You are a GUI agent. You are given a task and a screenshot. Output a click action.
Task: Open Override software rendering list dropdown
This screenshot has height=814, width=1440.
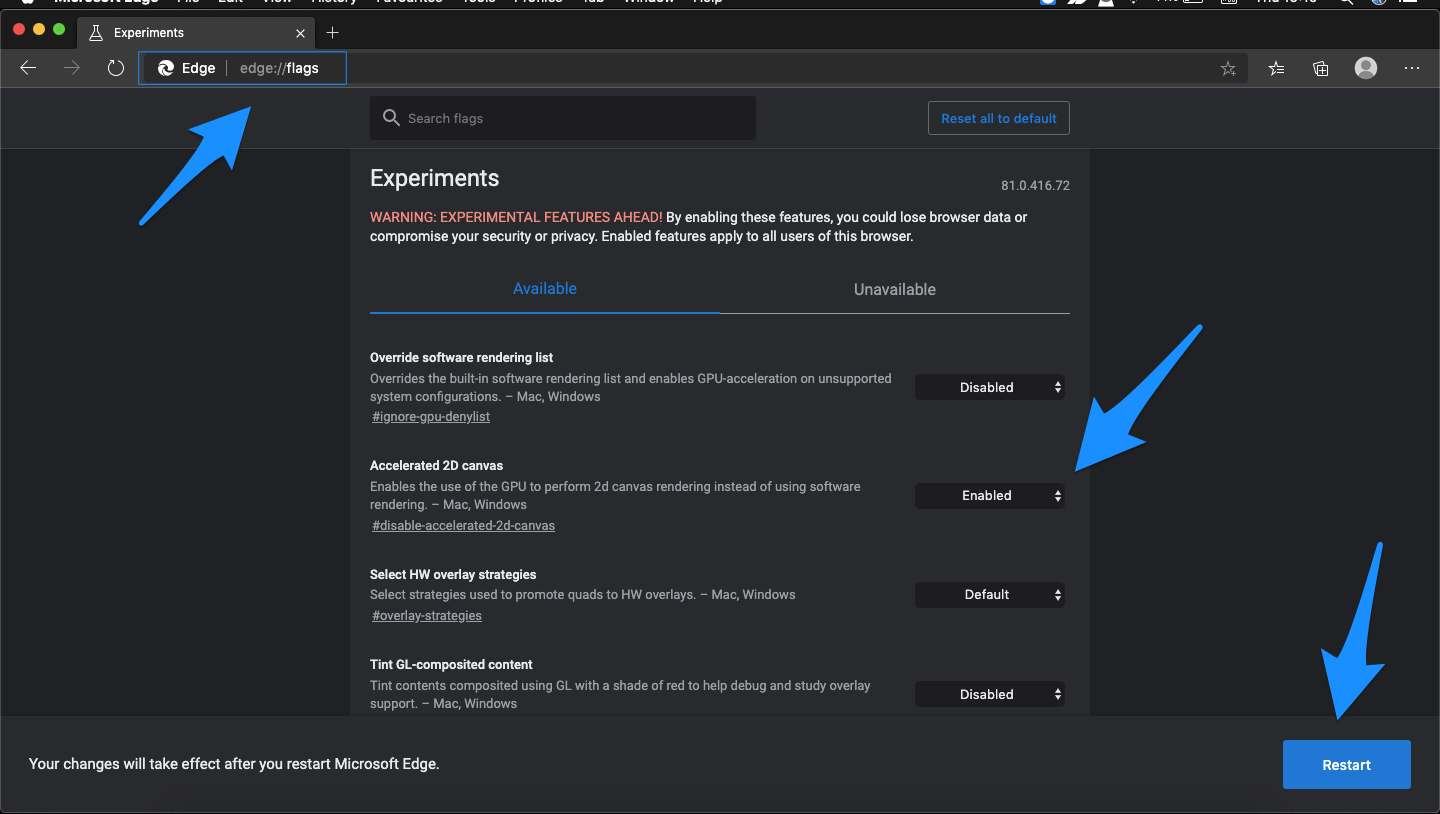(989, 387)
